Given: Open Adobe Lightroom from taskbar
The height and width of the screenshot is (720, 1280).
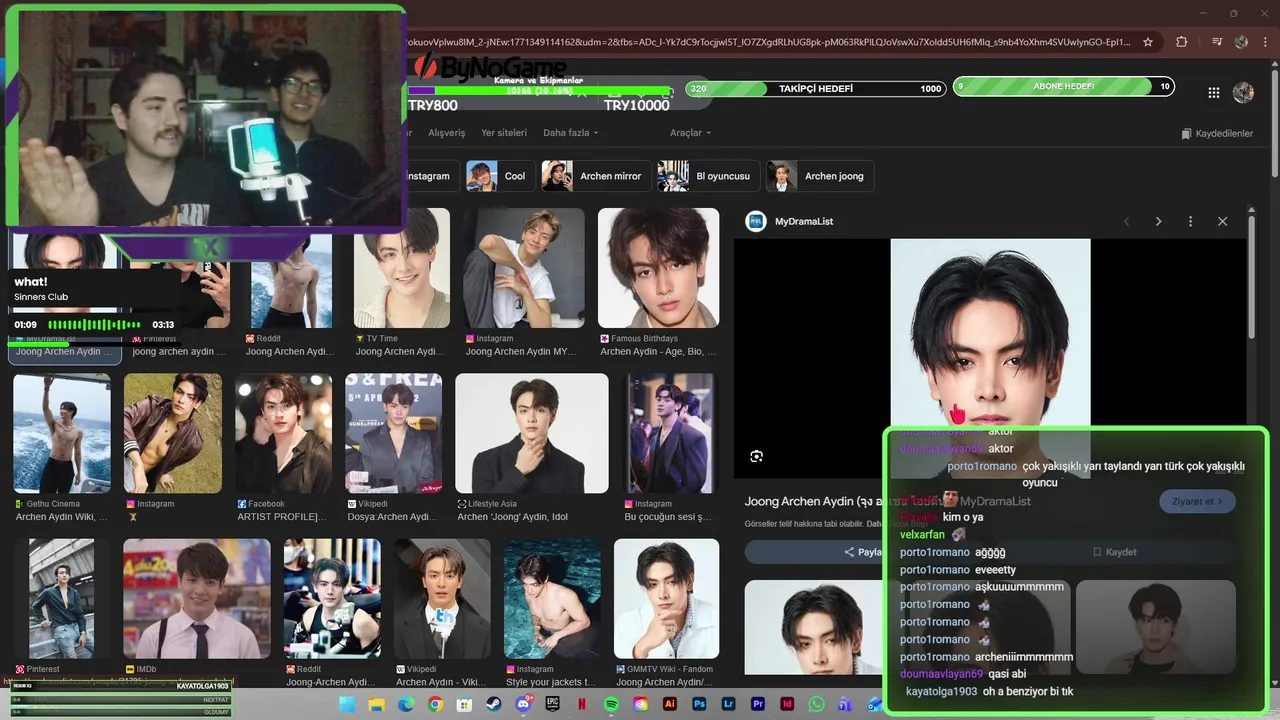Looking at the screenshot, I should pos(729,704).
